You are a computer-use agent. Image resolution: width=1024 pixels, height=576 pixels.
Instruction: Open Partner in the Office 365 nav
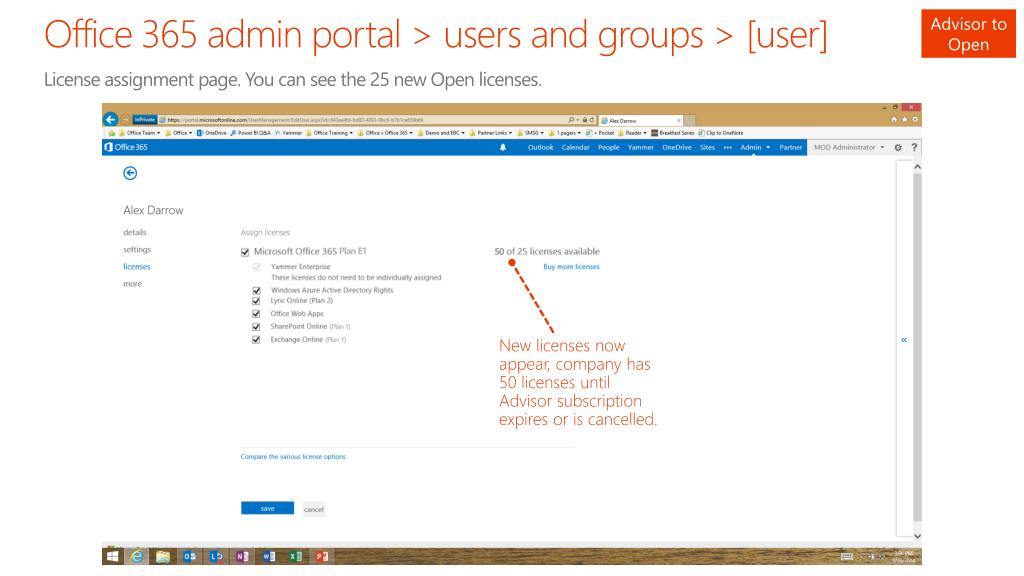[790, 148]
